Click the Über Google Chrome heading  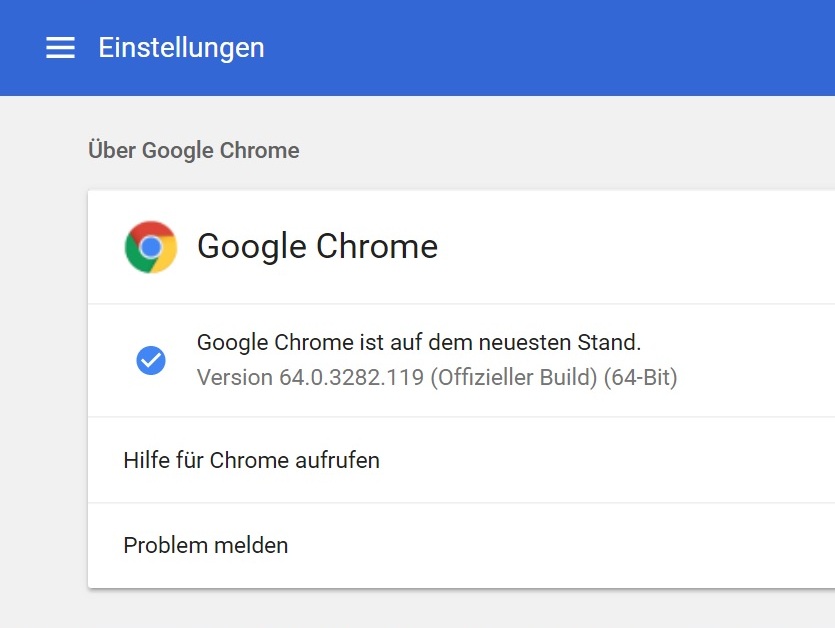point(193,151)
